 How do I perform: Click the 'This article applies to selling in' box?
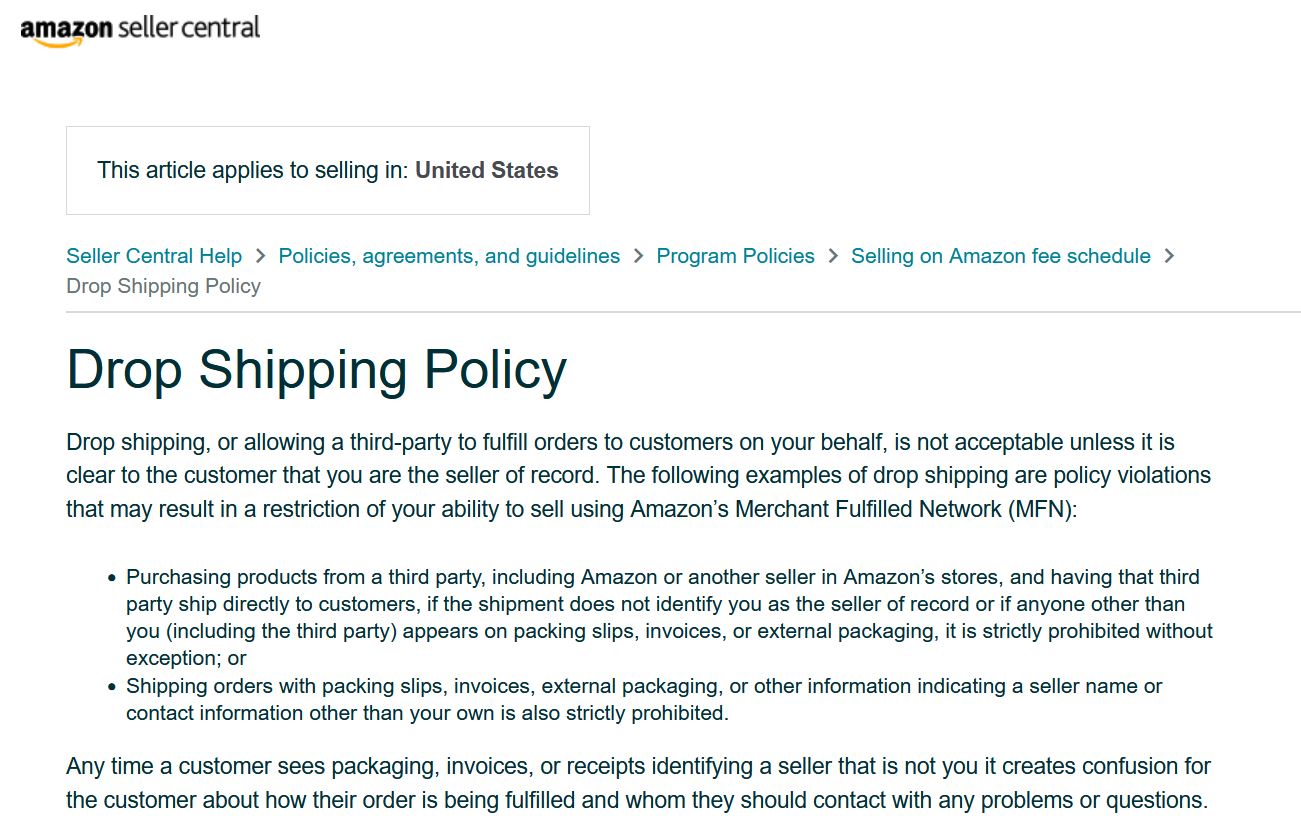point(327,170)
